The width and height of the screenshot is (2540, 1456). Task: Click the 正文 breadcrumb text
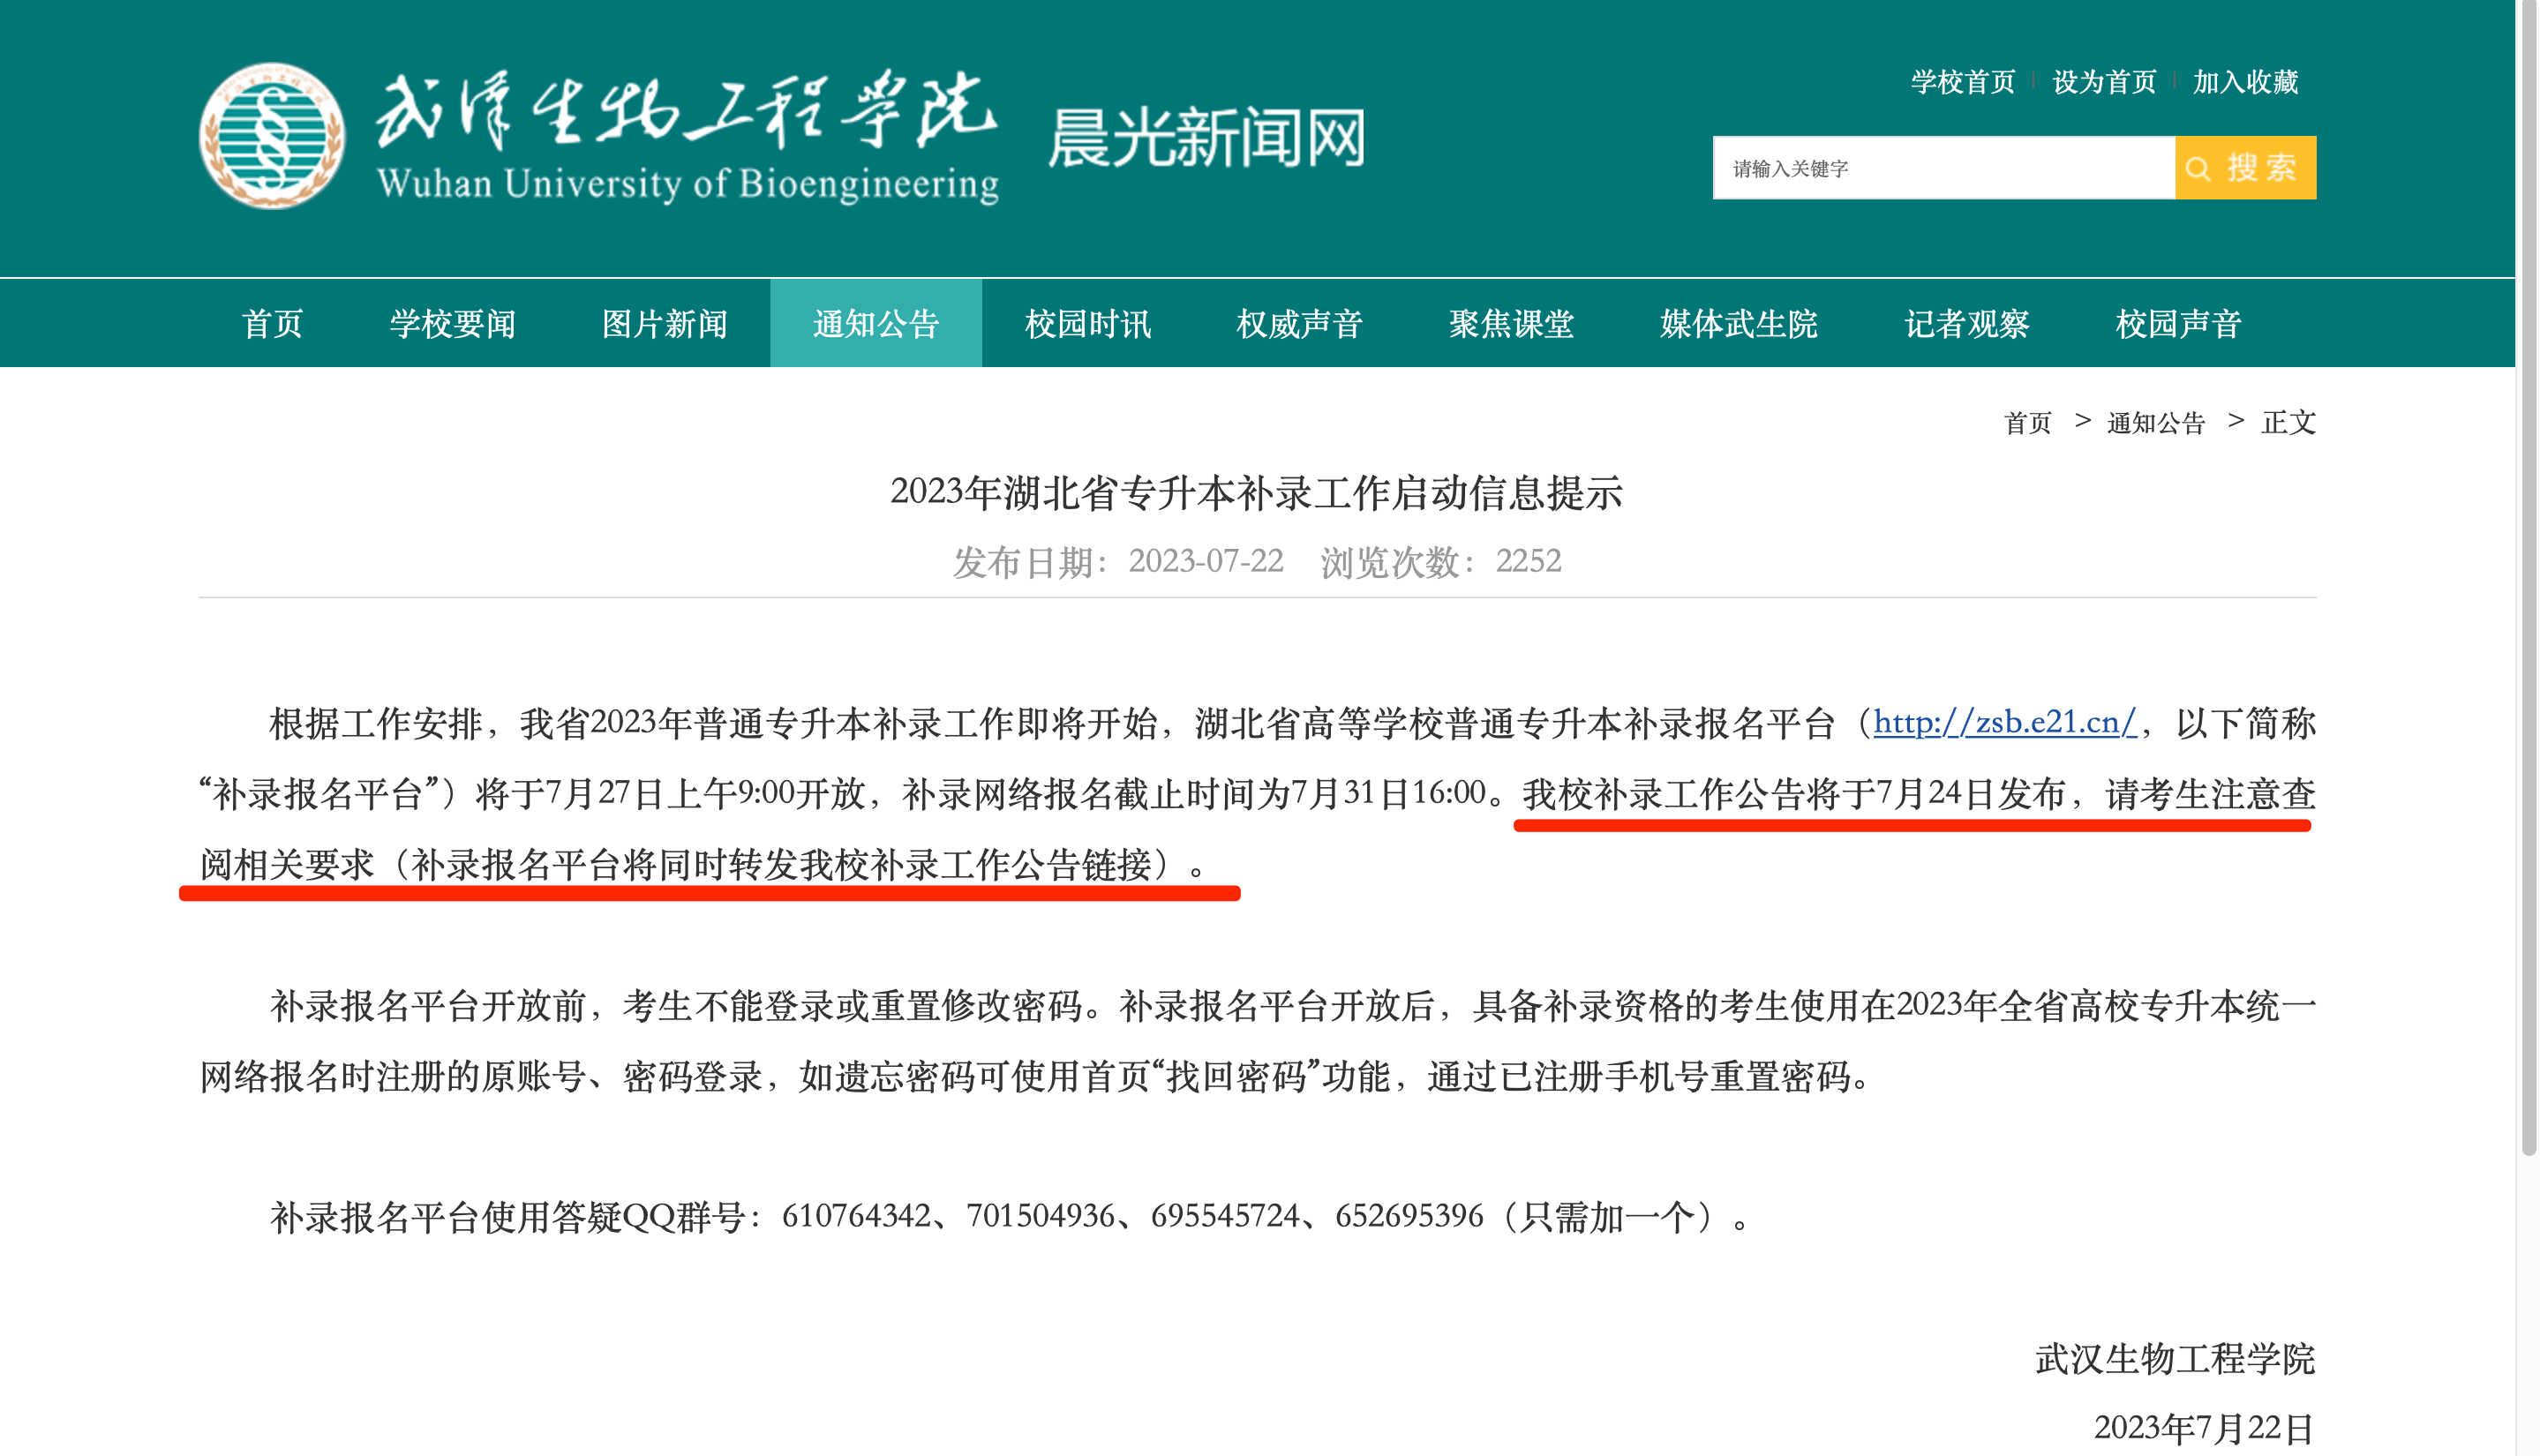coord(2288,423)
